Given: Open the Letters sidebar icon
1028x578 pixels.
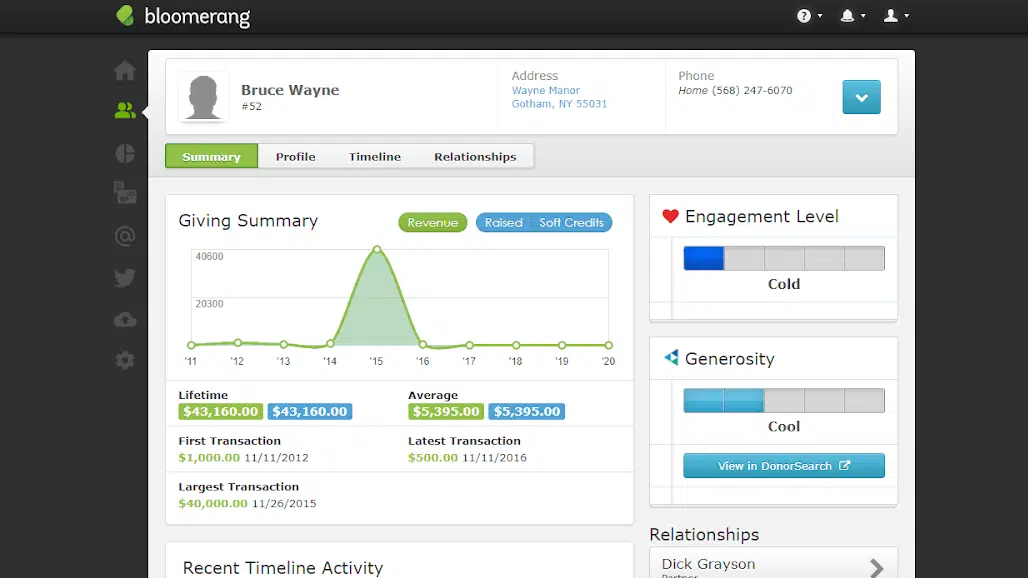Looking at the screenshot, I should (x=125, y=193).
